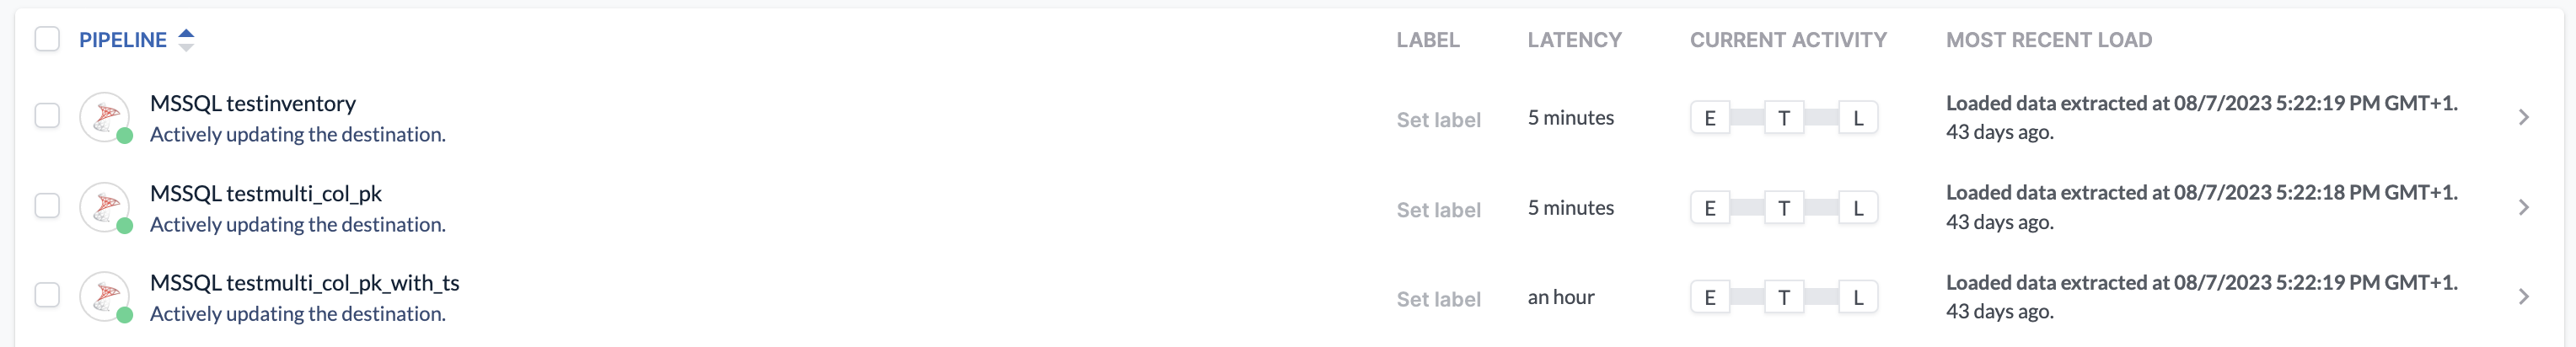This screenshot has width=2576, height=347.
Task: Click the Extract (E) stage for testinventory
Action: click(1709, 118)
